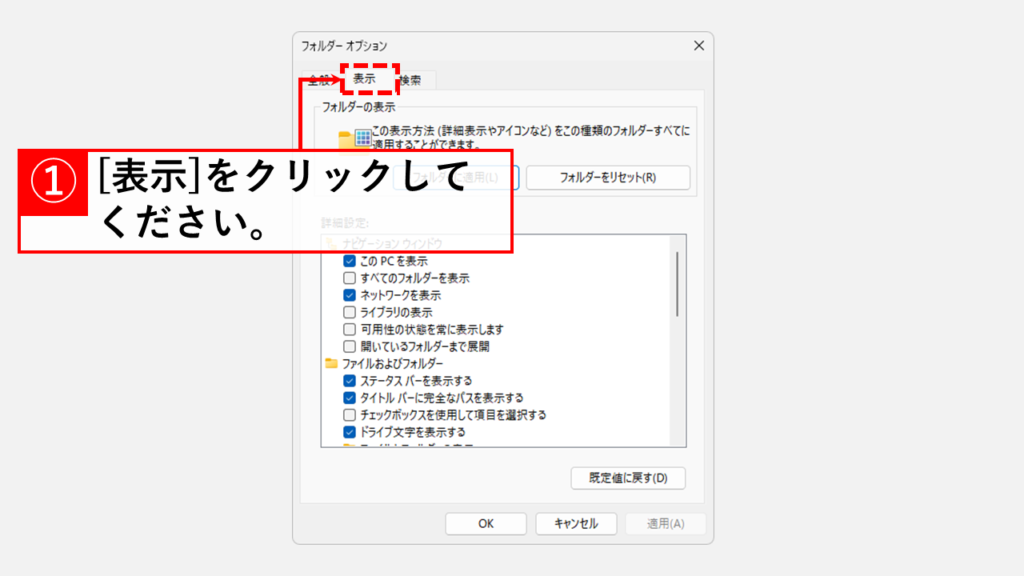This screenshot has height=576, width=1024.
Task: Confirm settings with the OK button
Action: click(x=486, y=523)
